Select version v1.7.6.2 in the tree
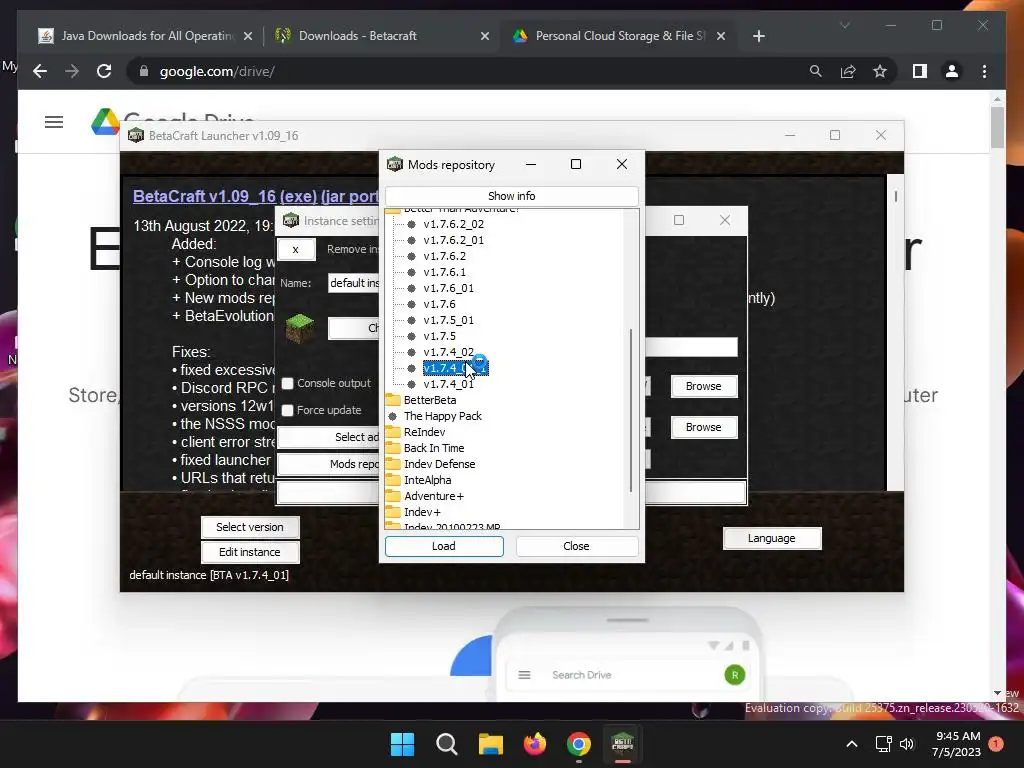 (444, 256)
